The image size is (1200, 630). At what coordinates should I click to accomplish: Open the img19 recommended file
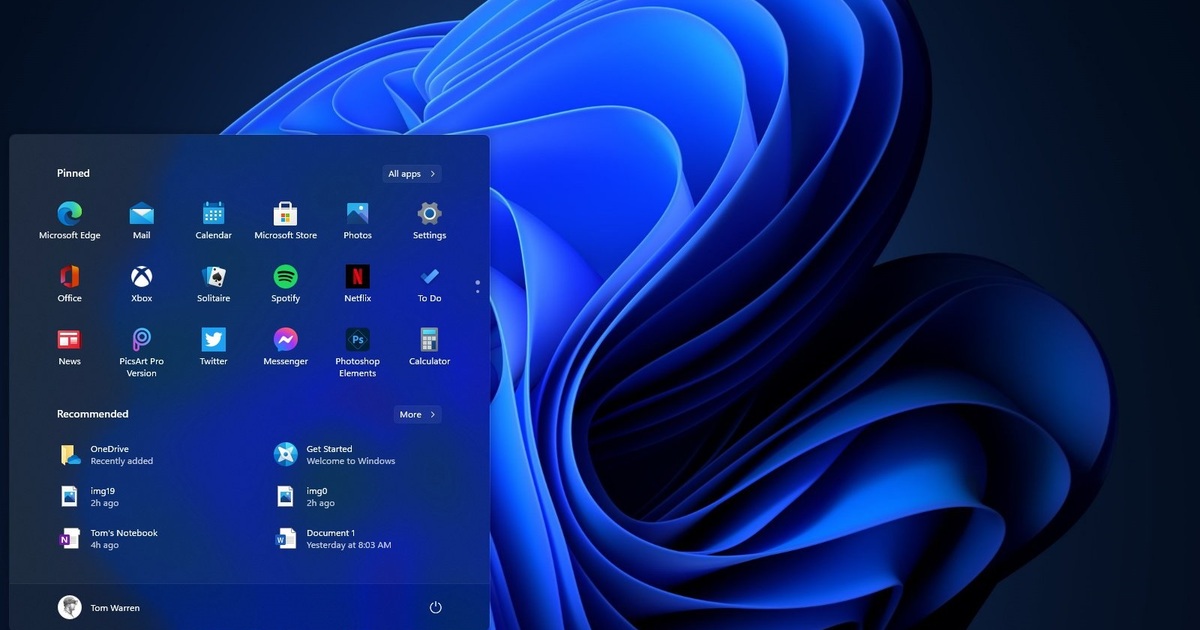(89, 497)
